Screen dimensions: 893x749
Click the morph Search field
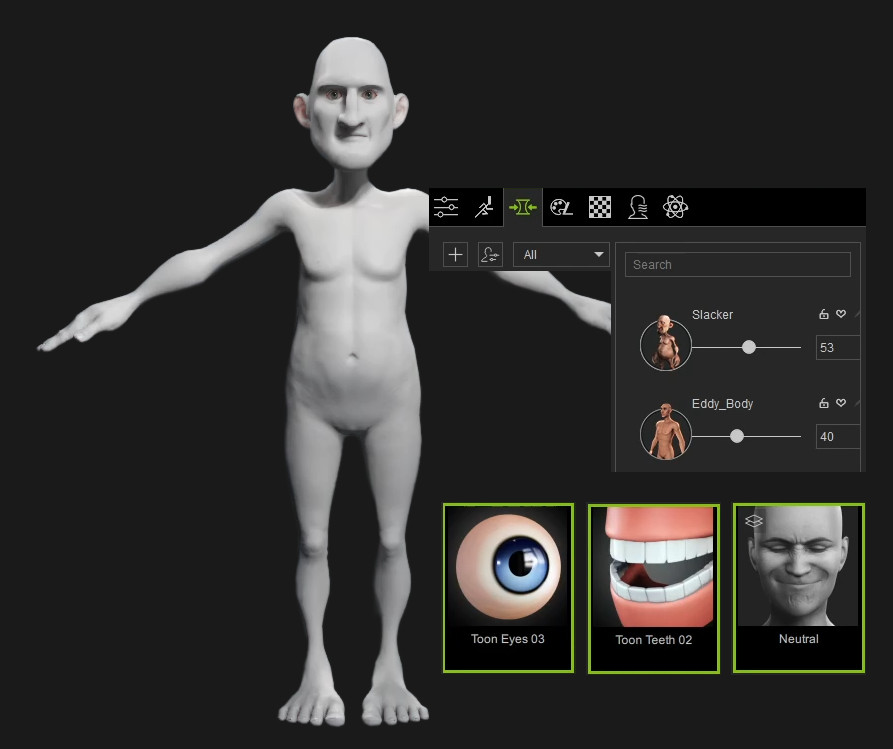click(737, 265)
